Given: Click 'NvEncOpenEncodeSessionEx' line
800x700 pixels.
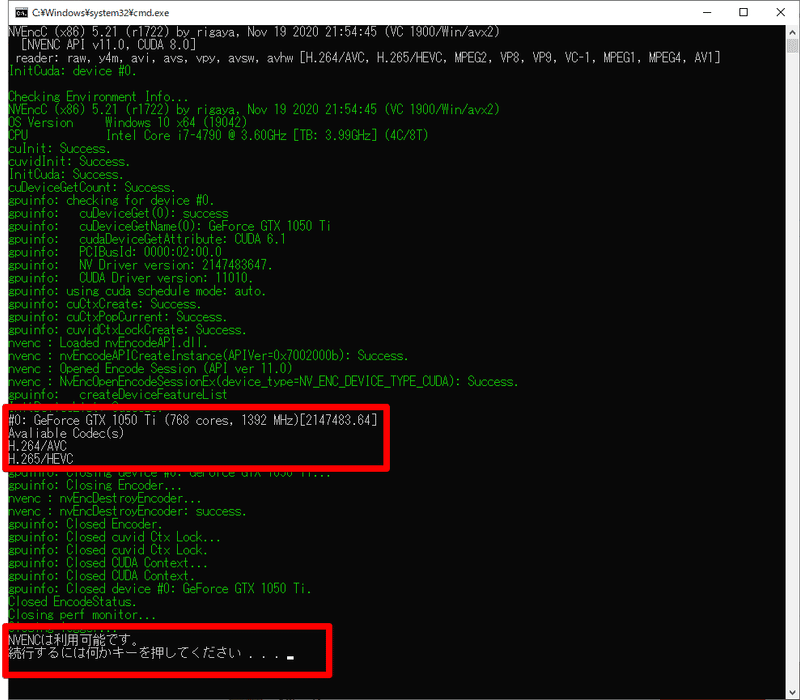Looking at the screenshot, I should coord(263,382).
